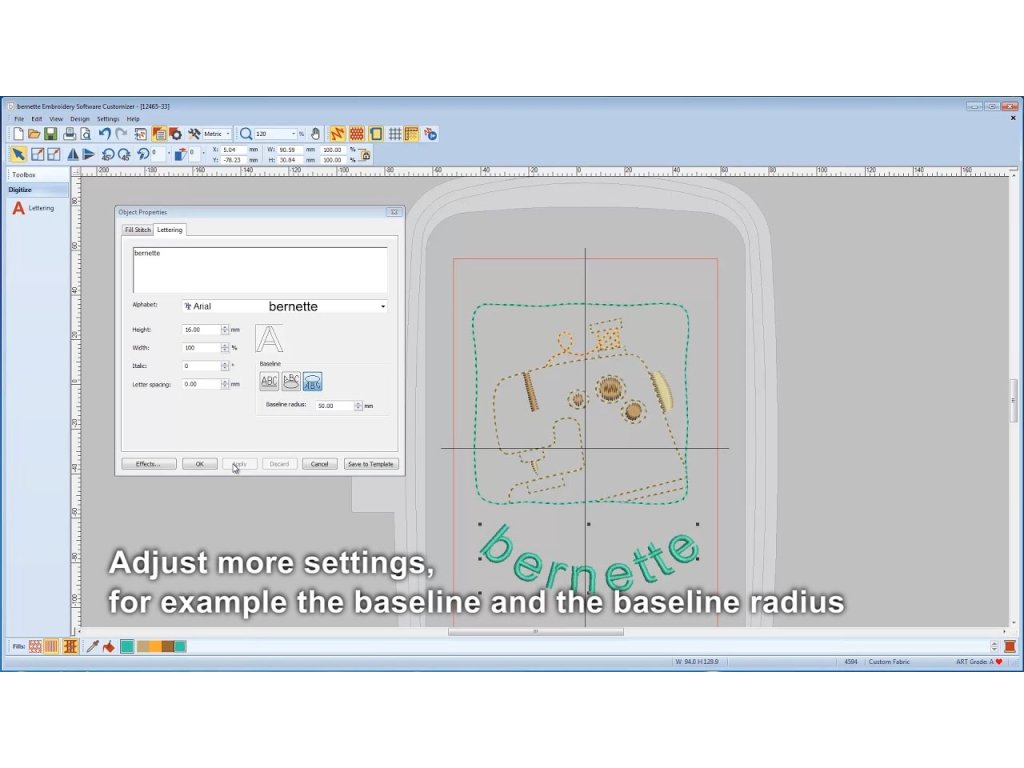Click the Effects... button
The image size is (1024, 768).
[x=149, y=464]
